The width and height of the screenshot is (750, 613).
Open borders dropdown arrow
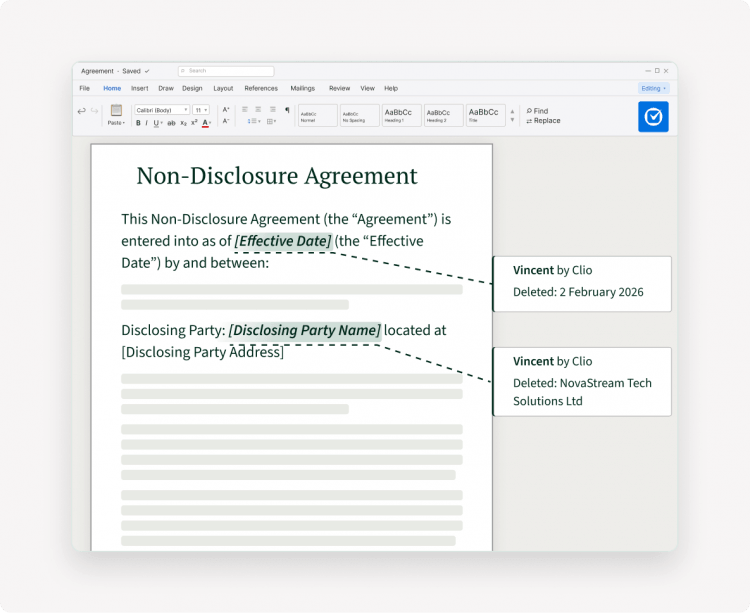click(275, 121)
